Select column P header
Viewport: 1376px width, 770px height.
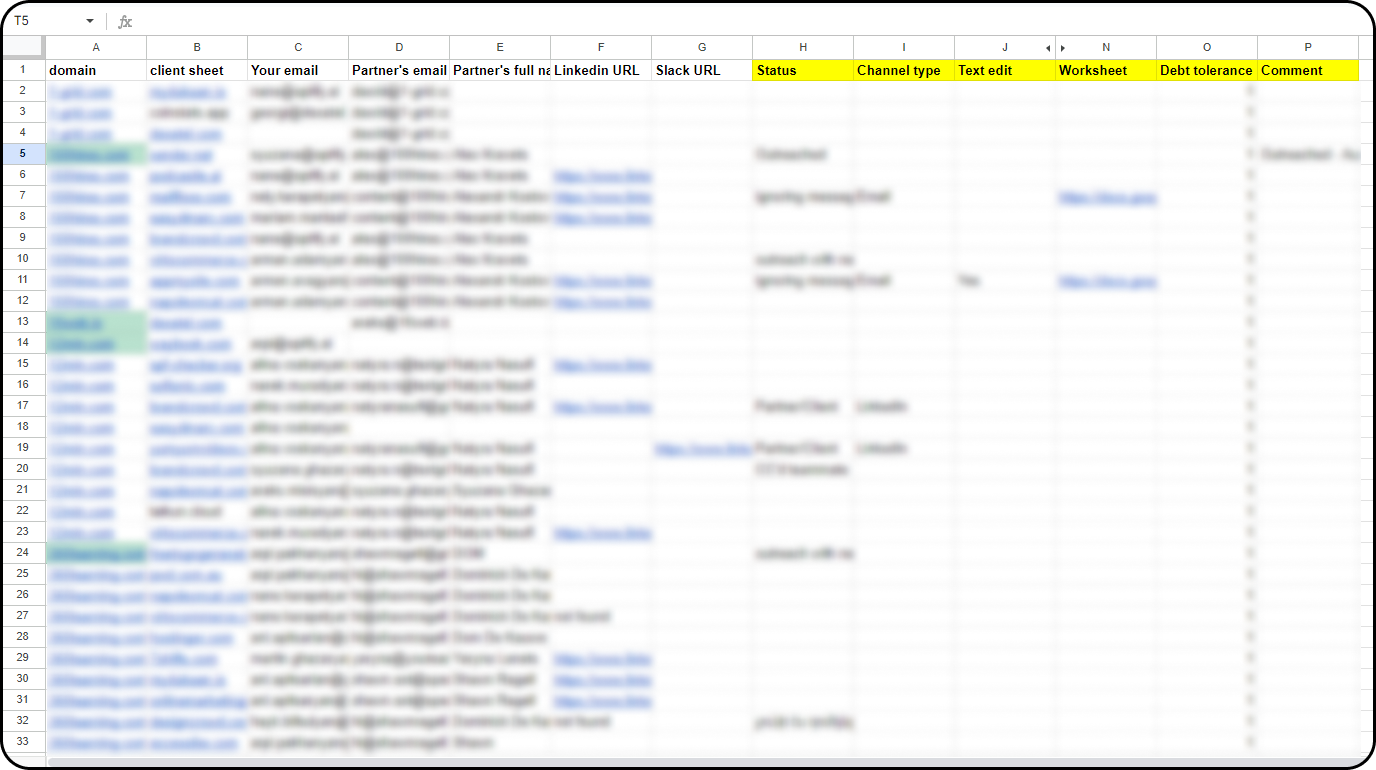click(x=1307, y=47)
